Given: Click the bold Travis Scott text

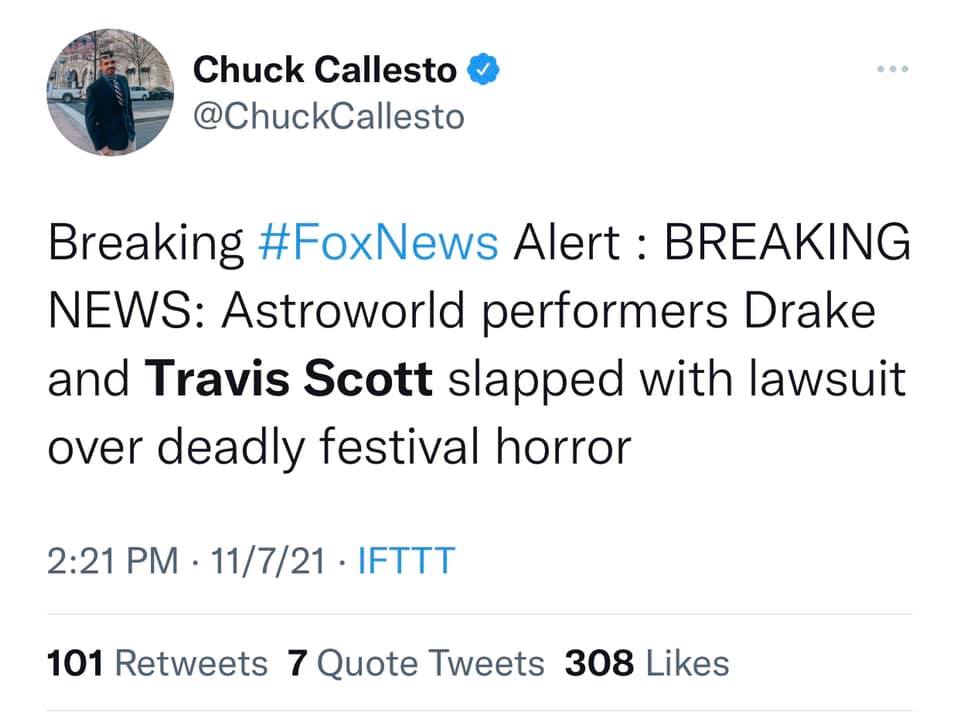Looking at the screenshot, I should tap(289, 379).
